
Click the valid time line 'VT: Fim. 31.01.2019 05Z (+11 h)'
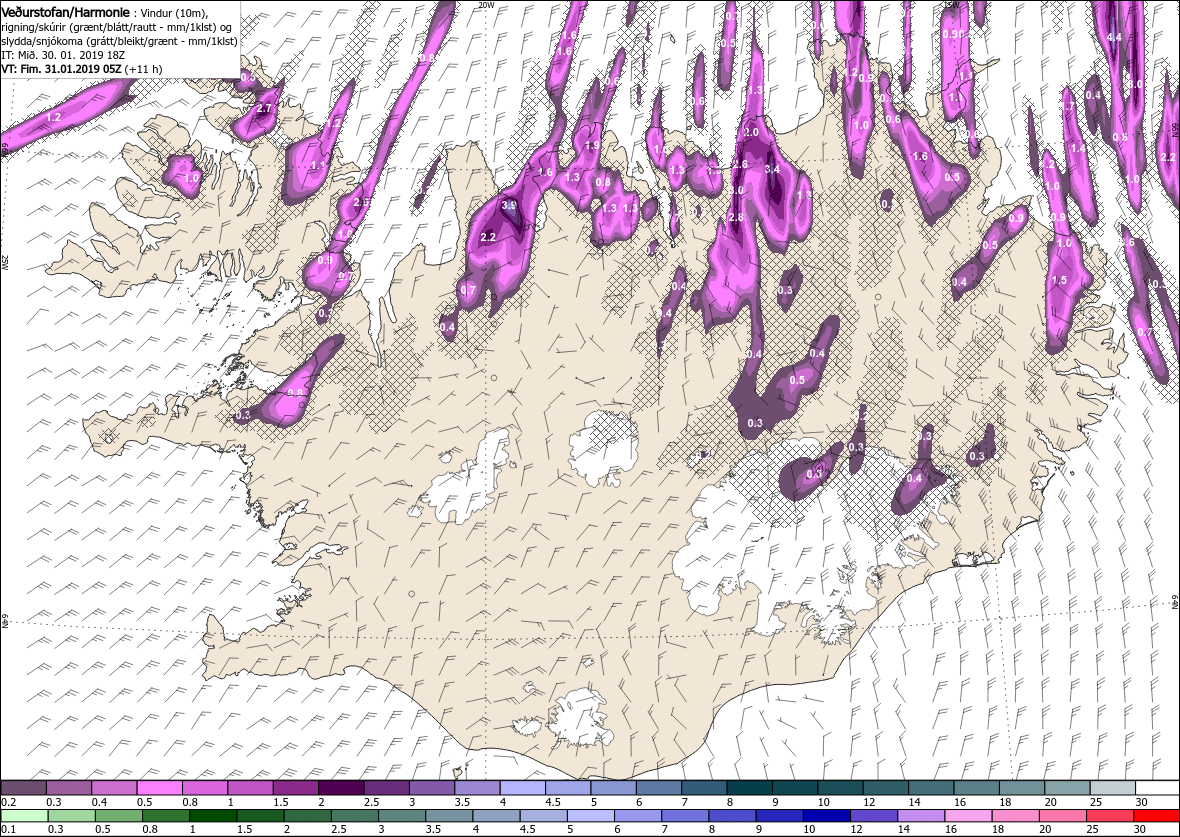coord(81,68)
